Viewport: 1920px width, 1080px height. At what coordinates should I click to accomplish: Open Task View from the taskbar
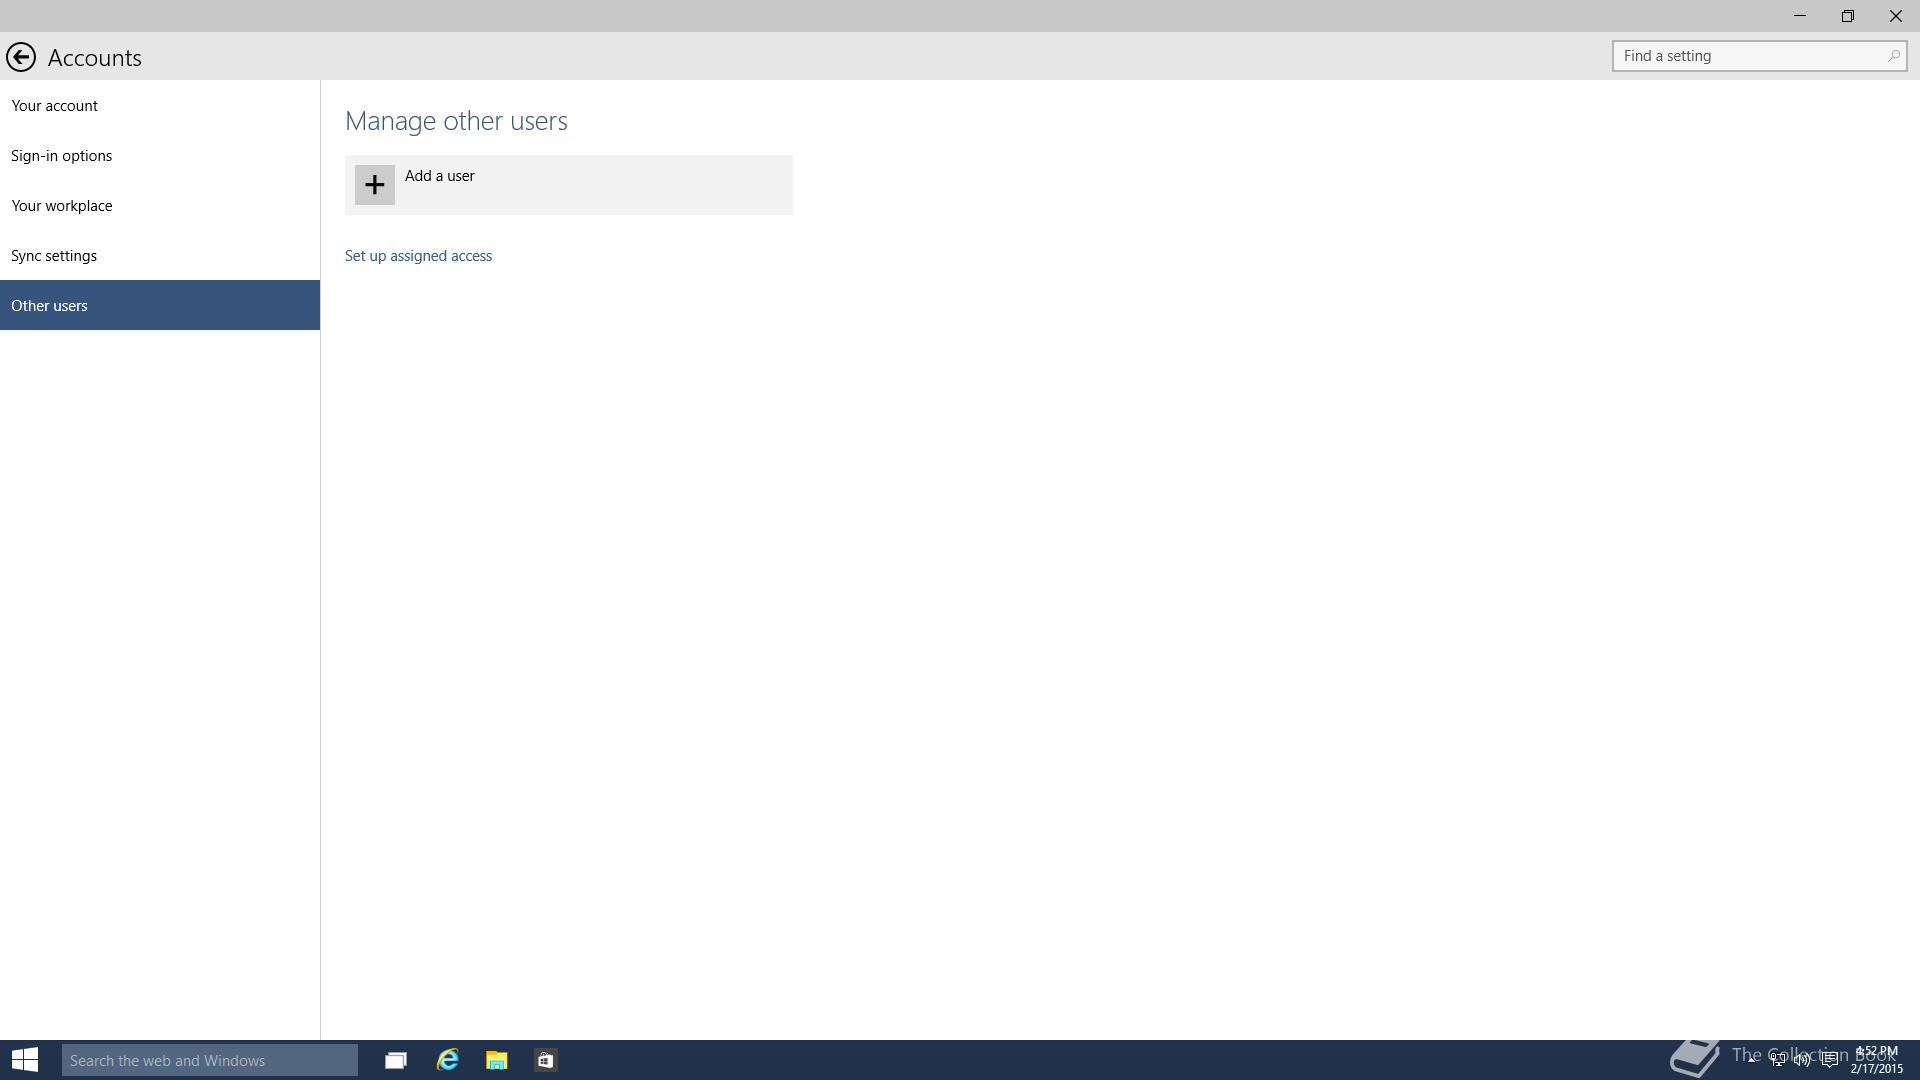click(x=396, y=1060)
